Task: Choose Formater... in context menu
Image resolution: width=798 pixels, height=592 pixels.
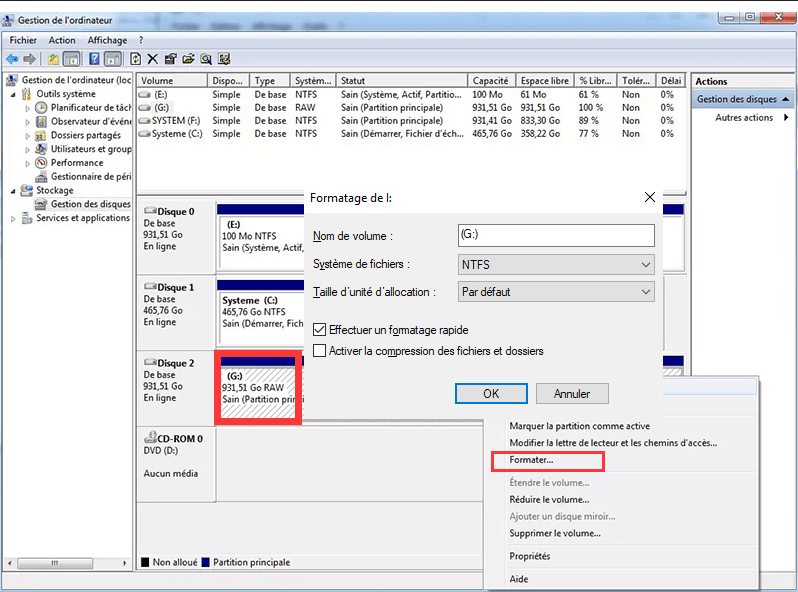Action: (x=531, y=460)
